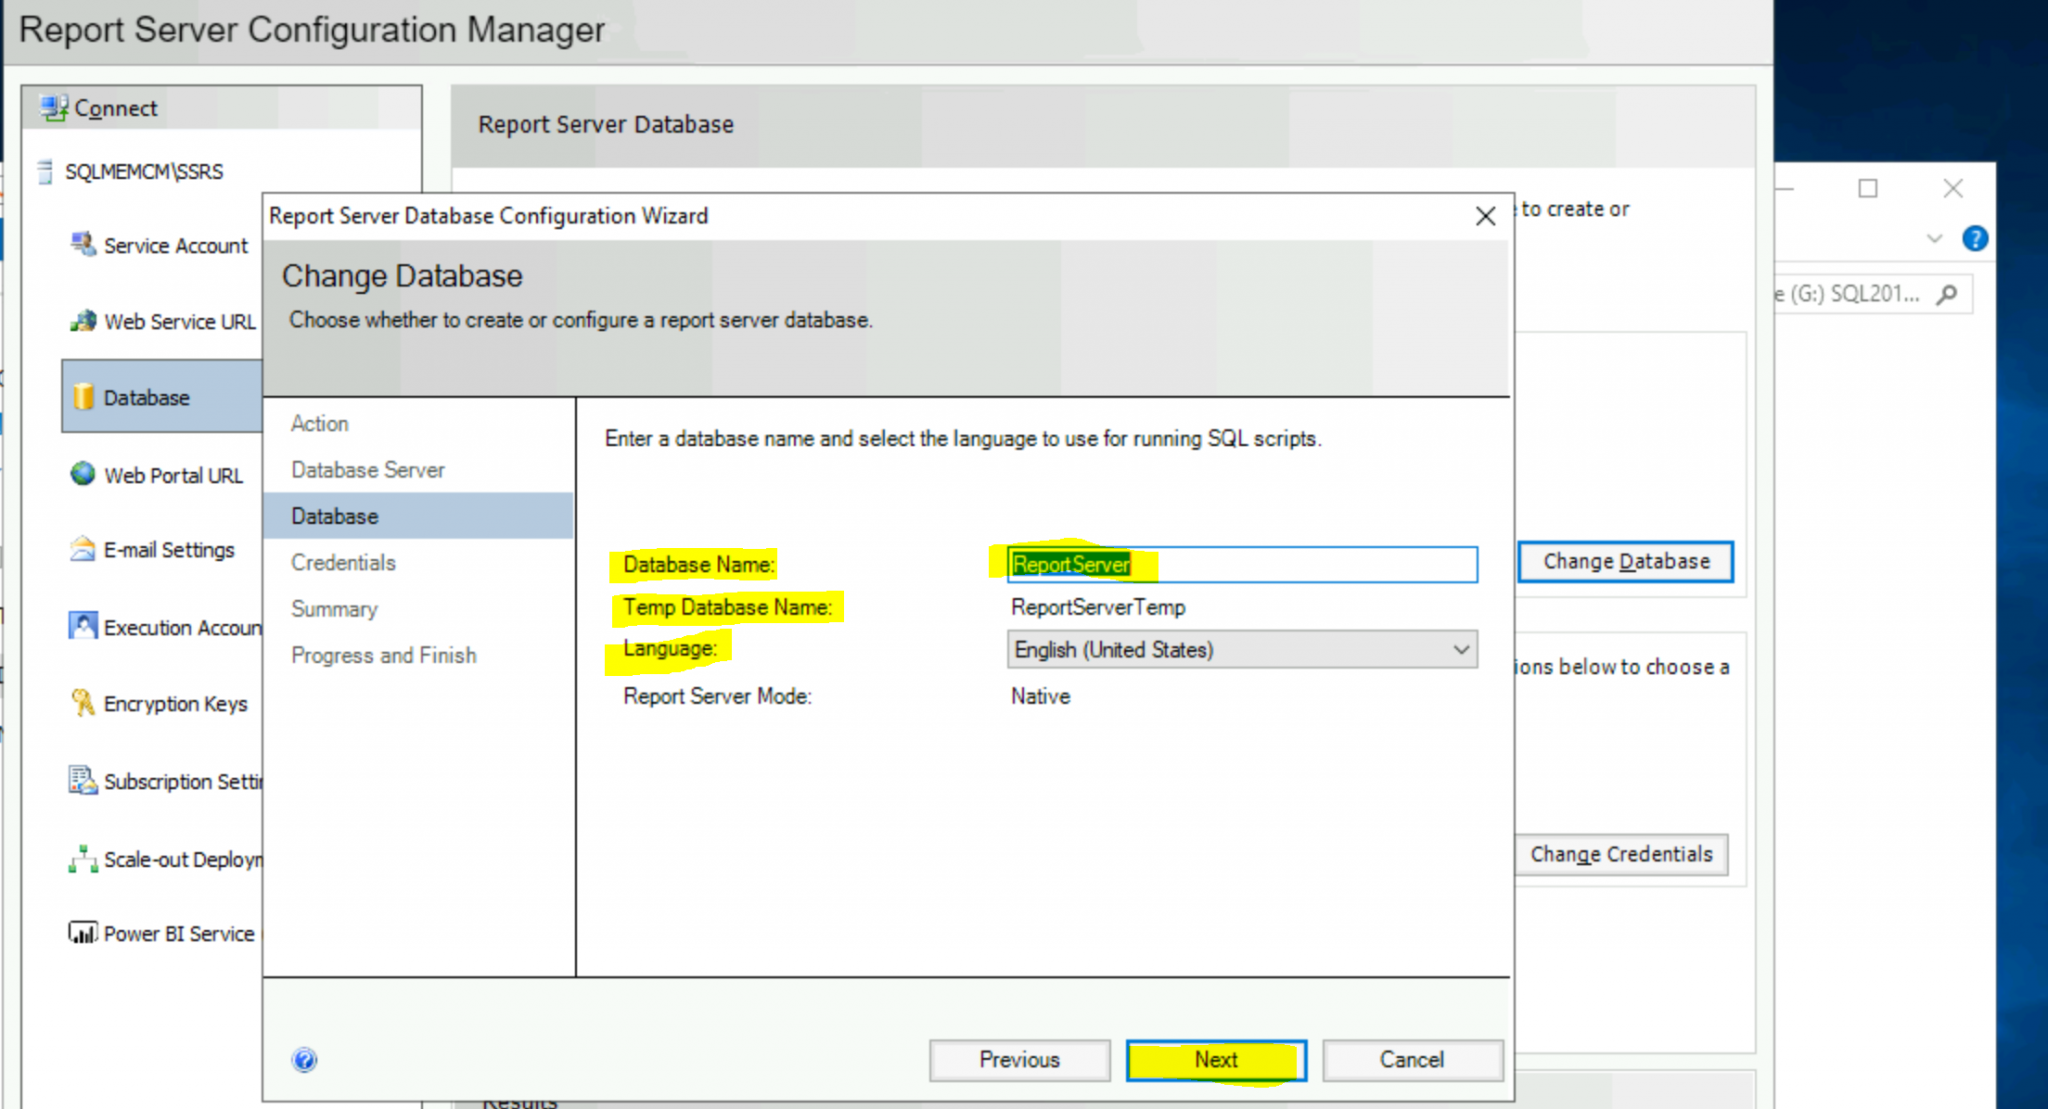Select the Scale-out Deployment icon

81,858
